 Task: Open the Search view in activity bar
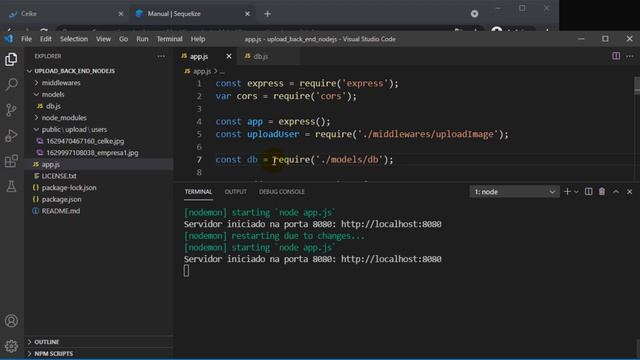(x=11, y=84)
